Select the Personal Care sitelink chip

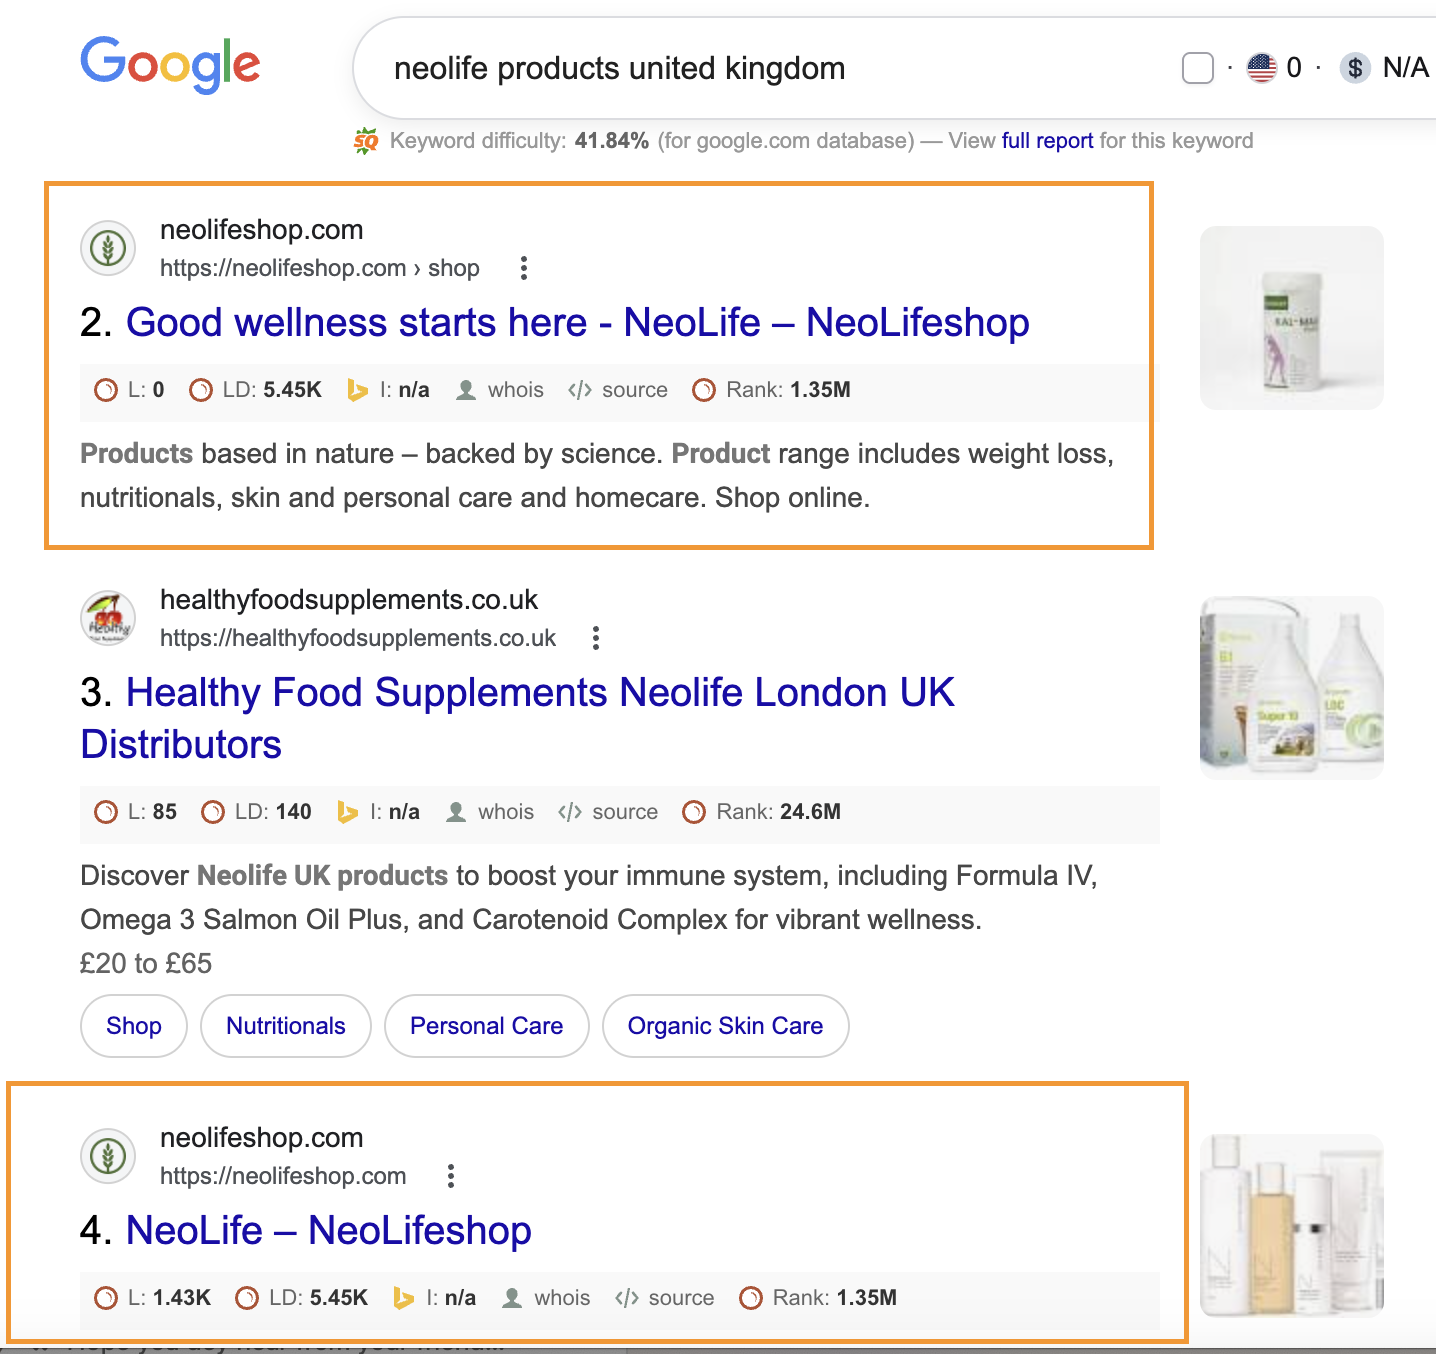pyautogui.click(x=486, y=1026)
